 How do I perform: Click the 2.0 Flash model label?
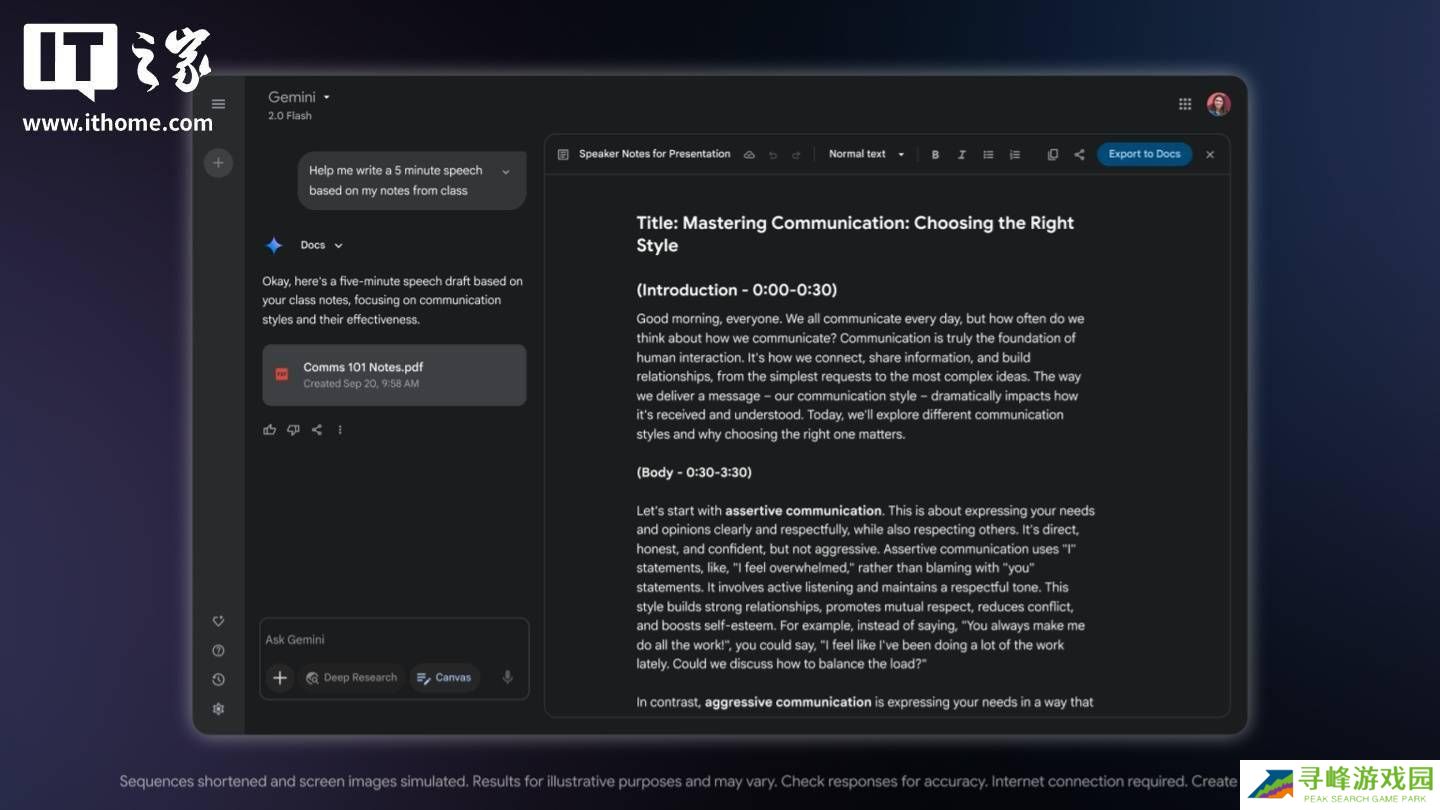(x=290, y=116)
